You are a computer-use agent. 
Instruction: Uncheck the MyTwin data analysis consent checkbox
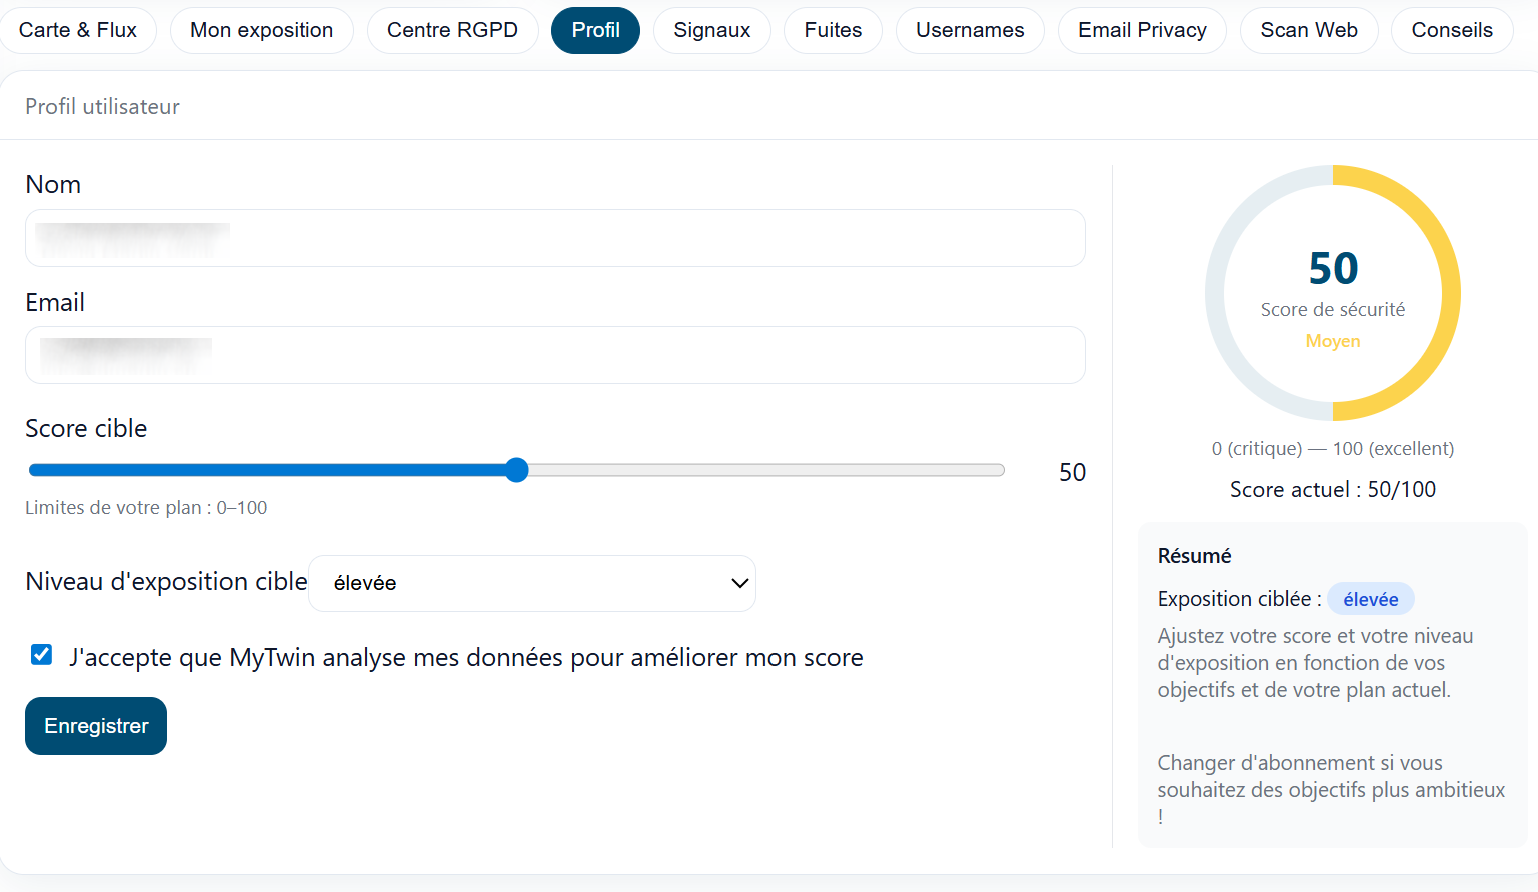point(41,654)
